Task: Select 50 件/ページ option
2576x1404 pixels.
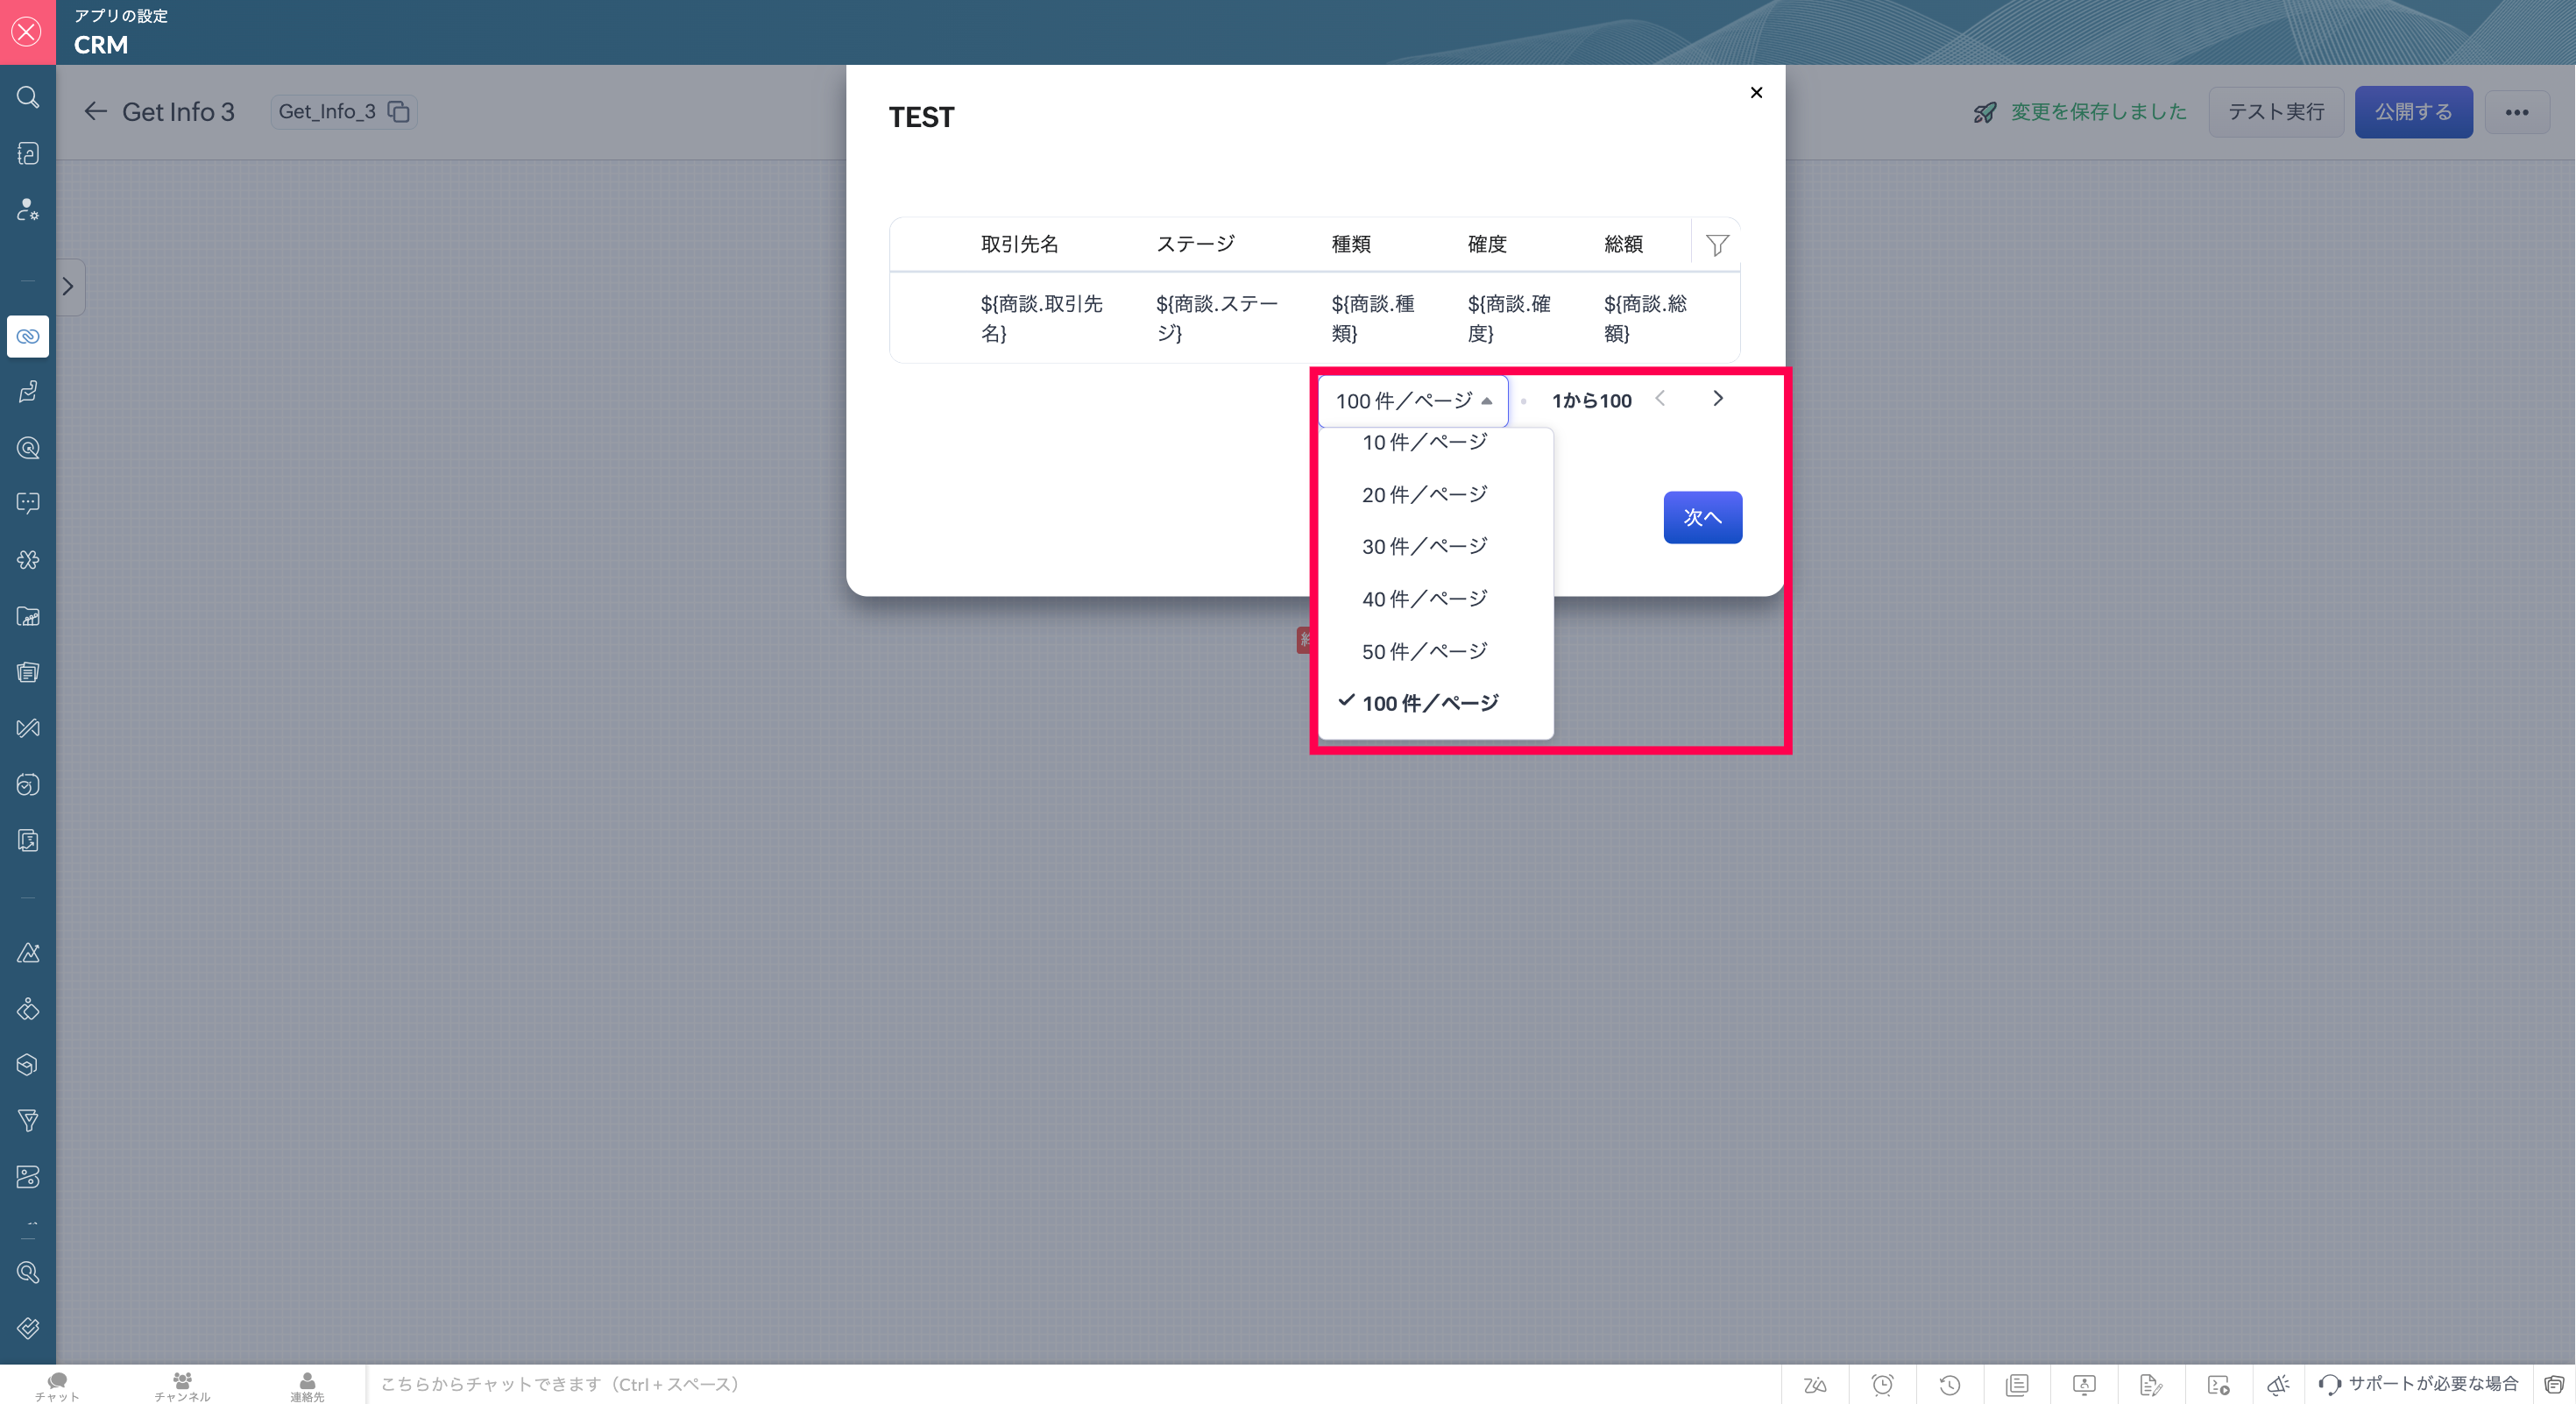Action: [1424, 651]
